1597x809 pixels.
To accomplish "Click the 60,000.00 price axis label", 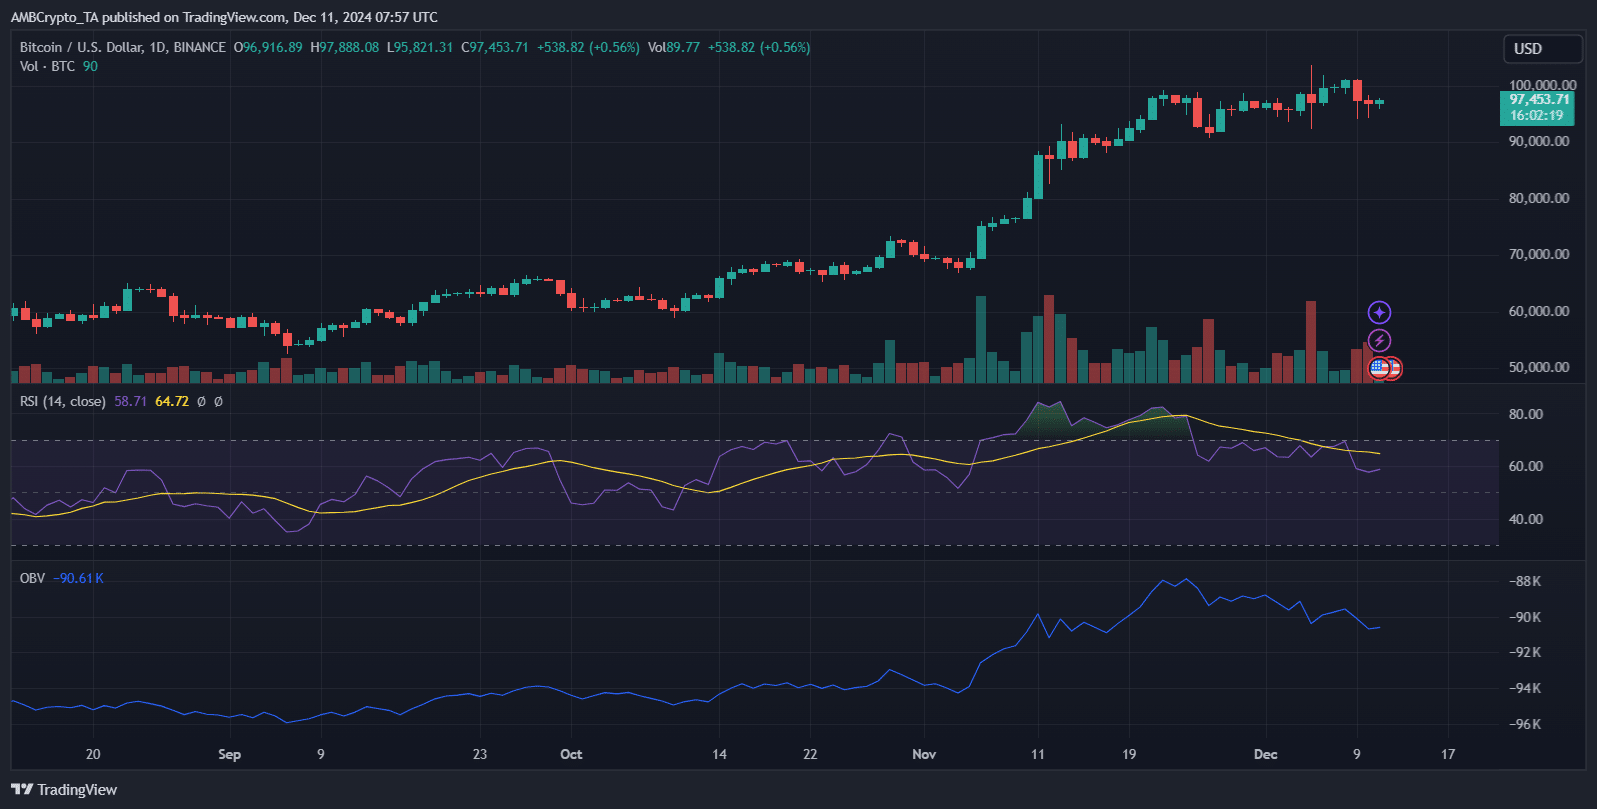I will click(x=1539, y=311).
